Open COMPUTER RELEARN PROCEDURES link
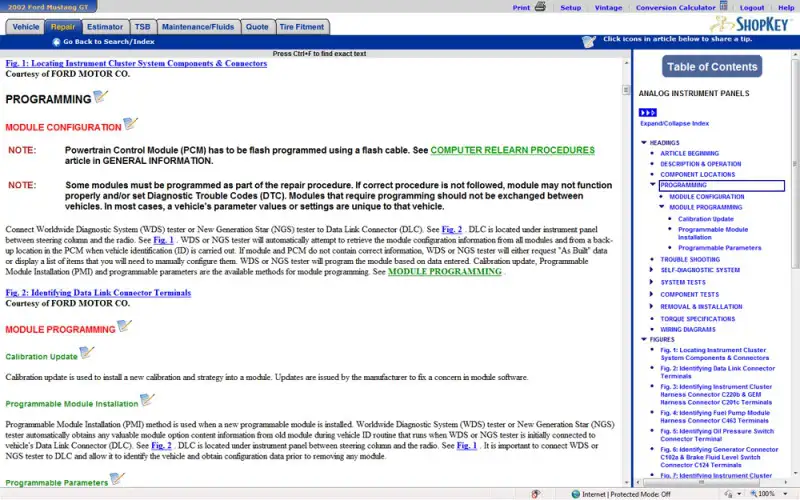 click(512, 150)
